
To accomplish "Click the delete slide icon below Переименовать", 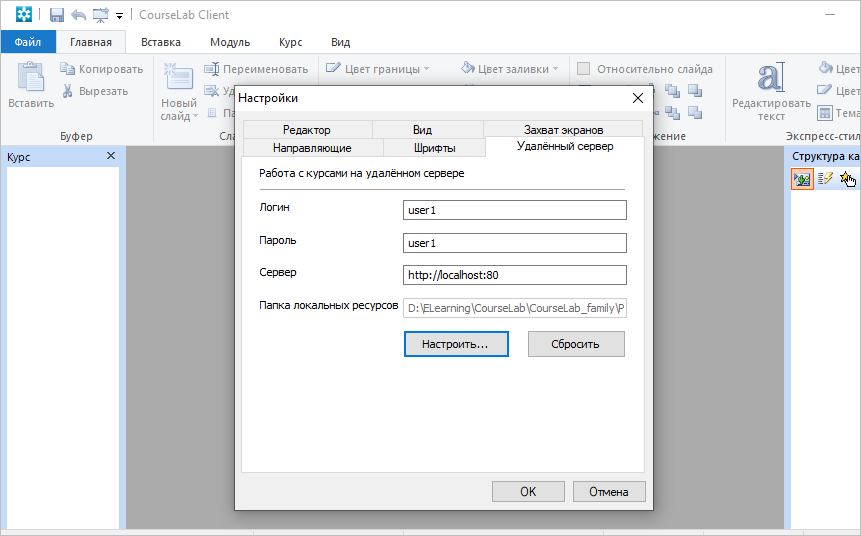I will (x=211, y=91).
